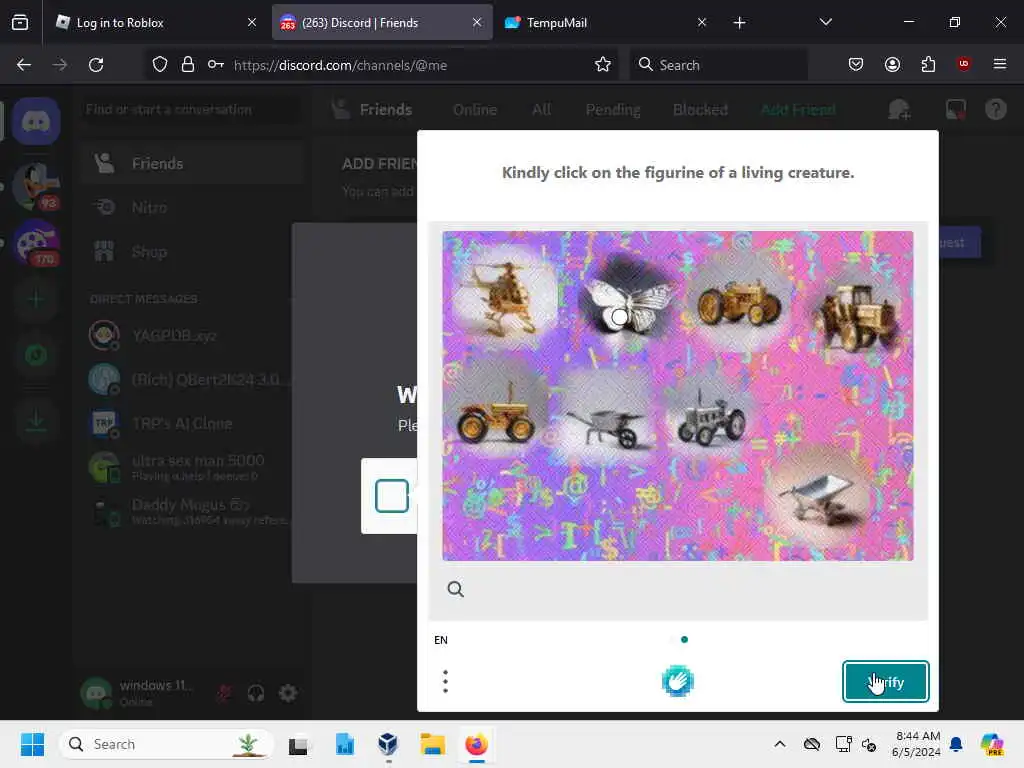The width and height of the screenshot is (1024, 768).
Task: Click the tracking protection shield icon
Action: coord(160,65)
